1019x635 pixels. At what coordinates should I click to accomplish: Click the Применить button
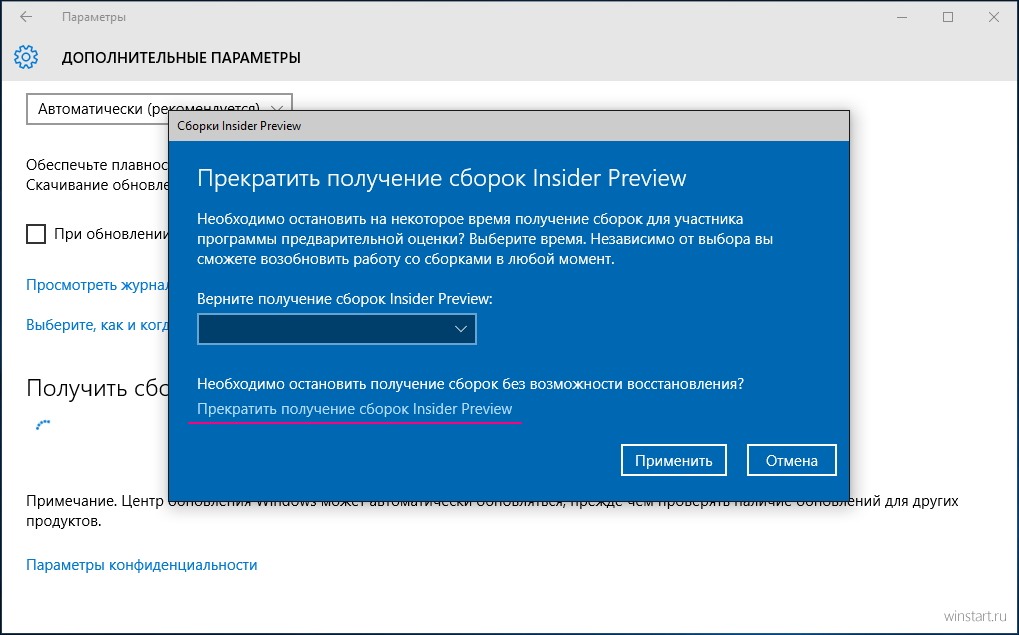click(673, 460)
